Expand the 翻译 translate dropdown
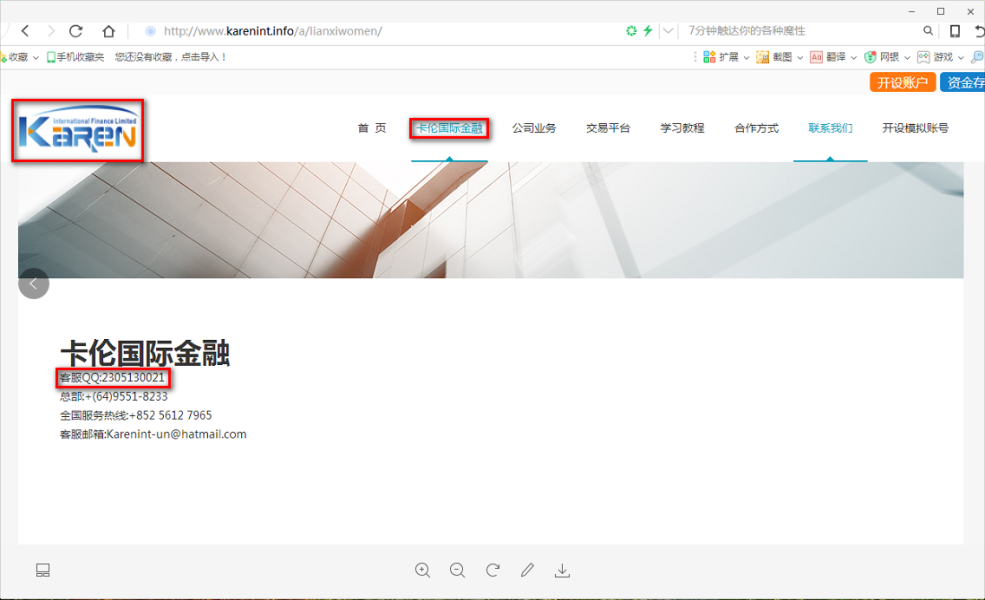The height and width of the screenshot is (600, 985). 835,57
